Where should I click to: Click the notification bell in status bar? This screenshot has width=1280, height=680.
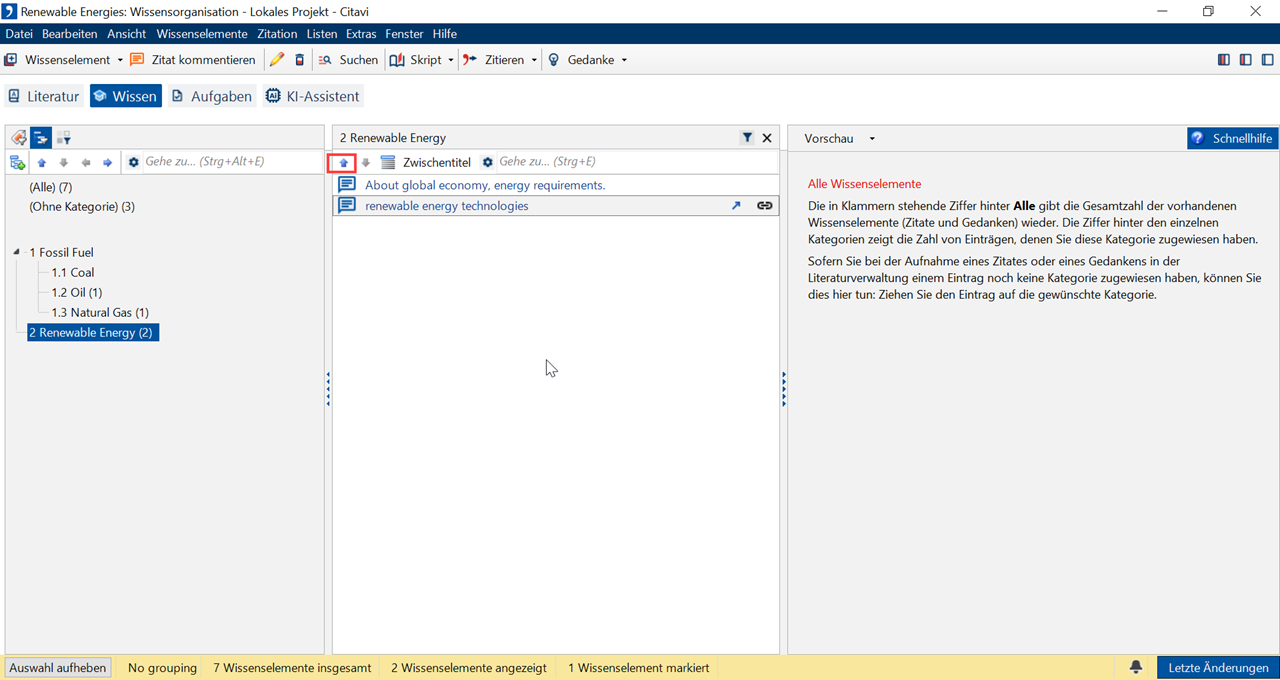(x=1136, y=668)
